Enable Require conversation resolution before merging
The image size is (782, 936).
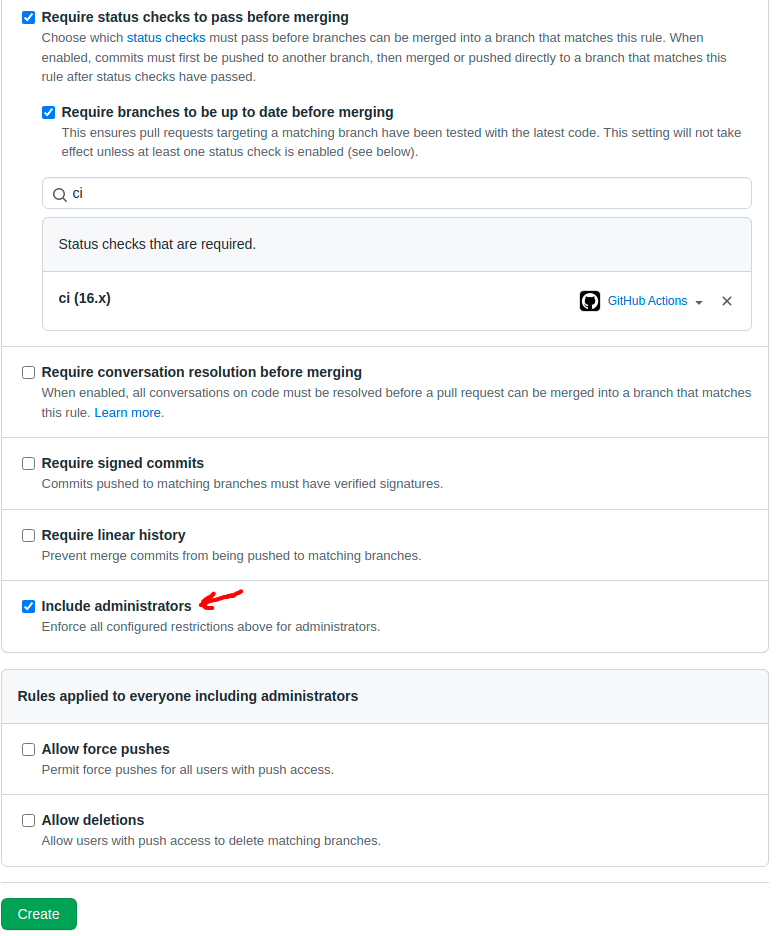(x=29, y=373)
